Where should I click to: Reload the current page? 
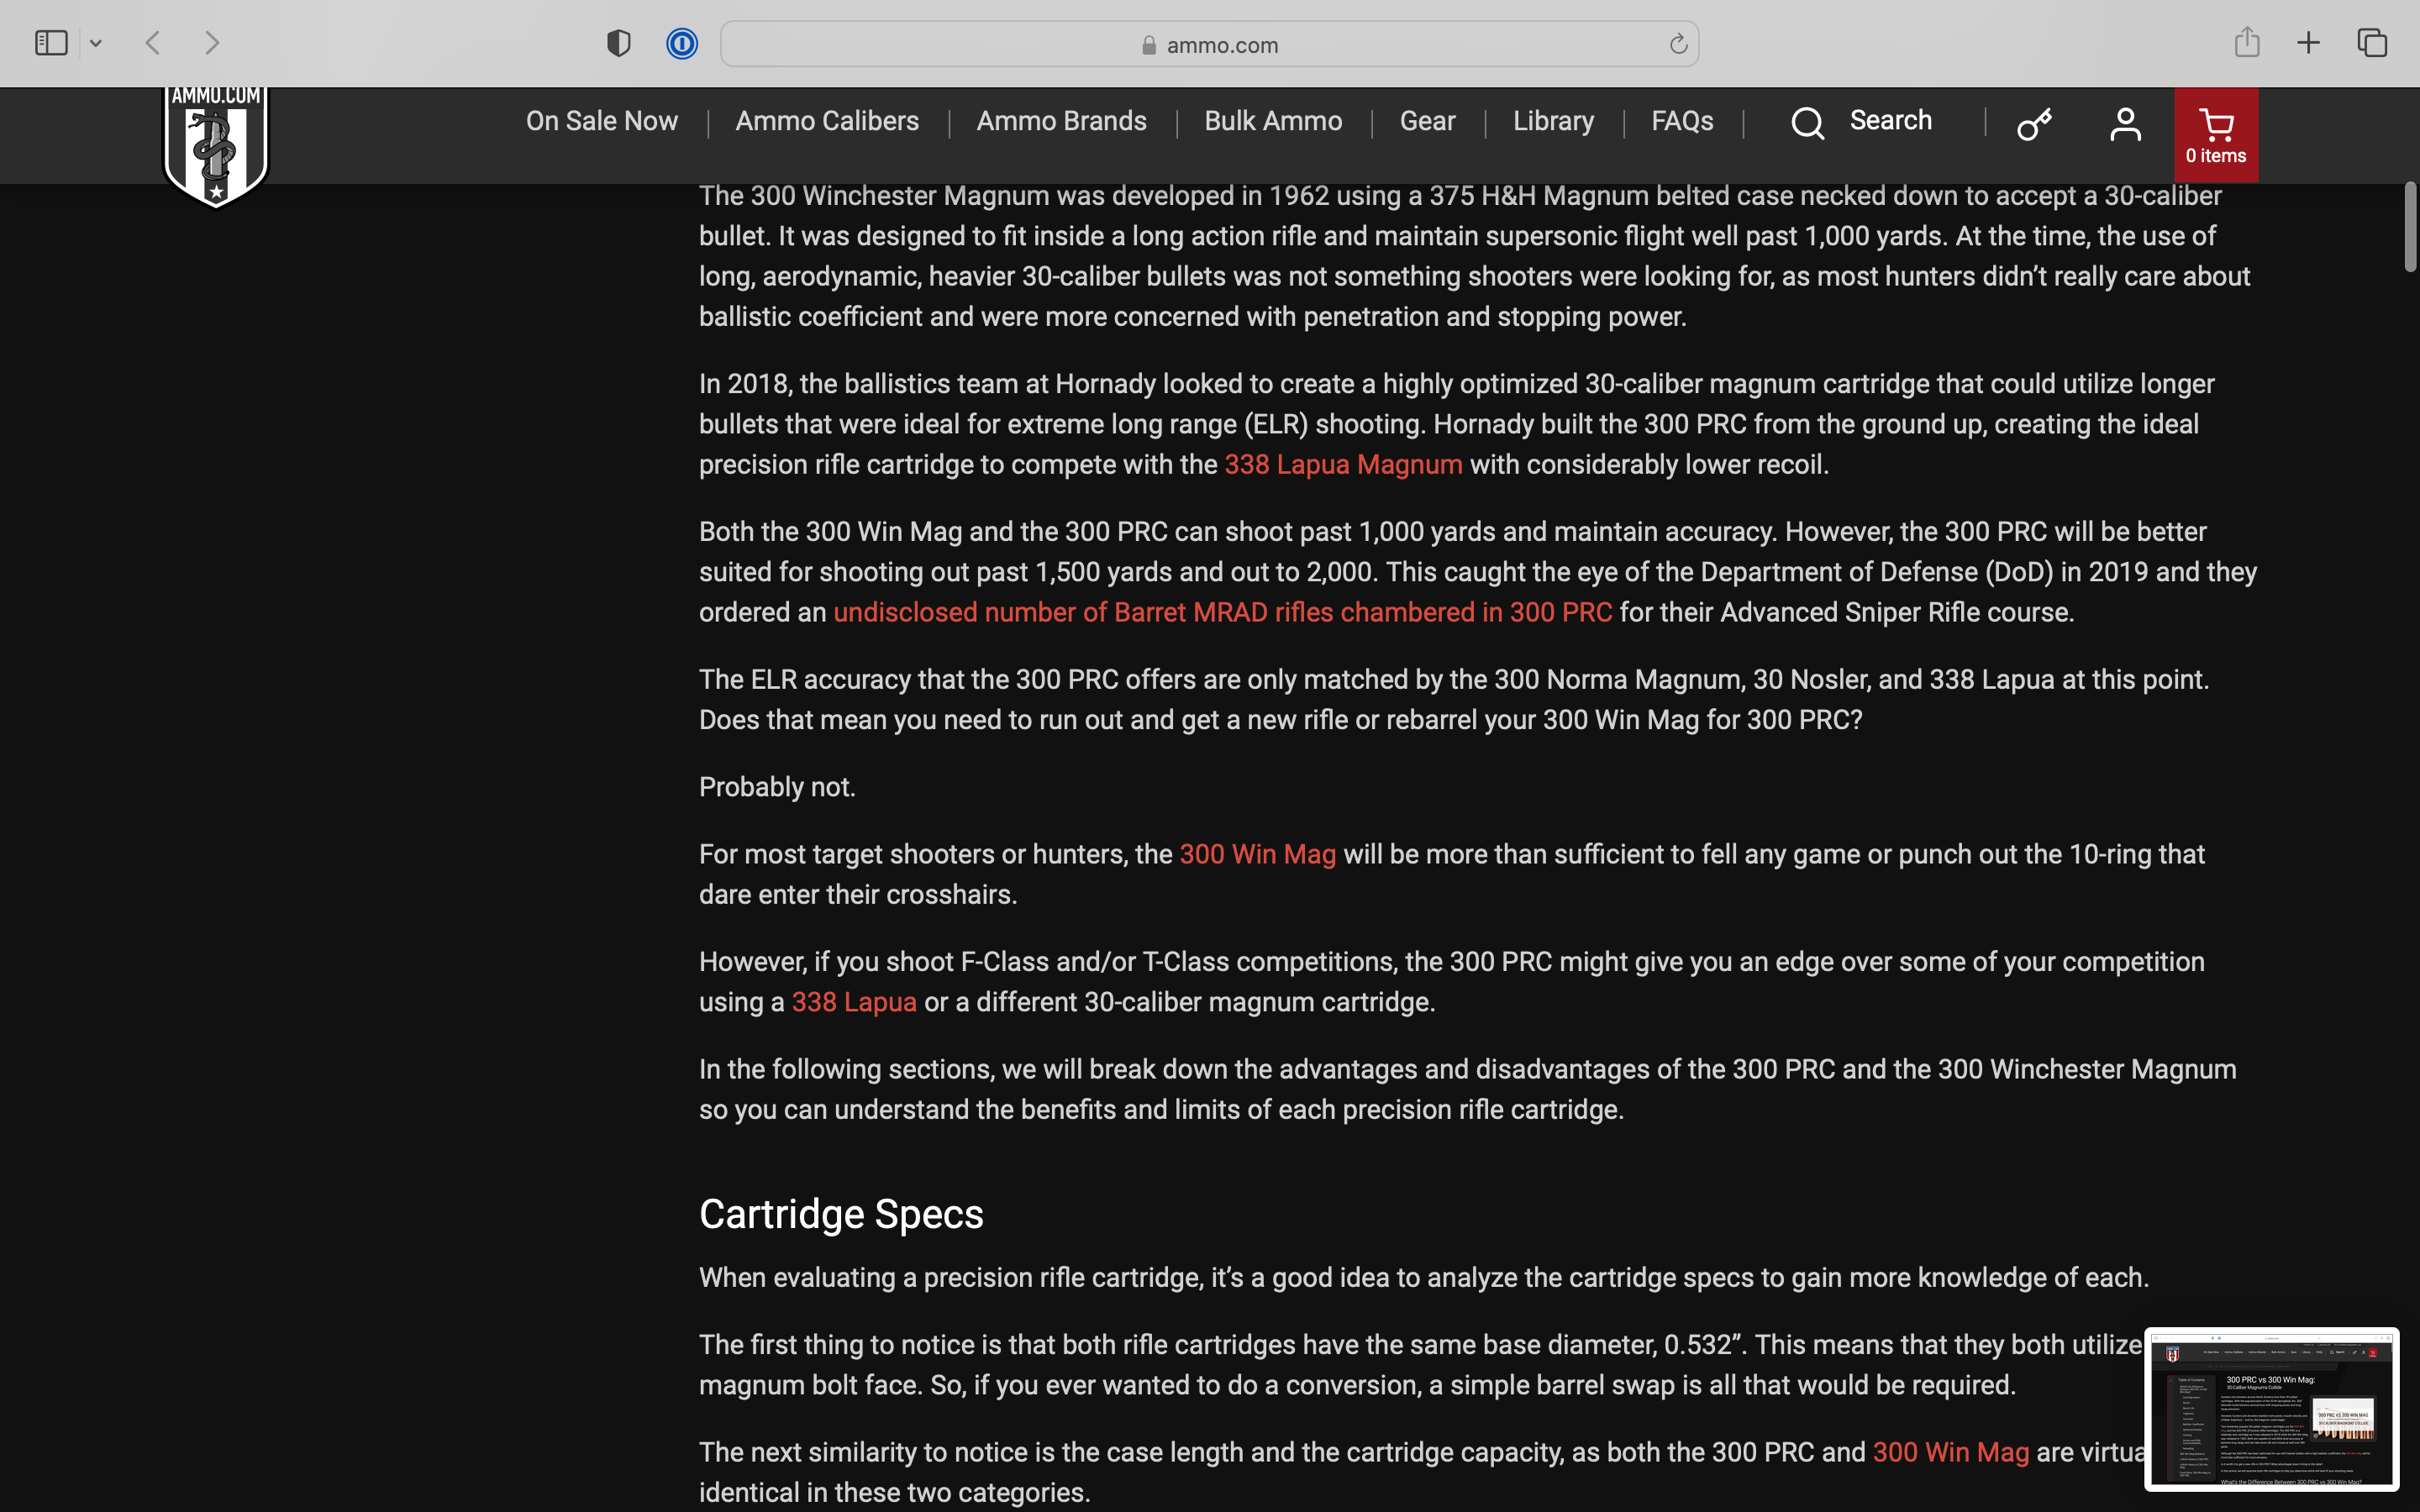[x=1678, y=44]
